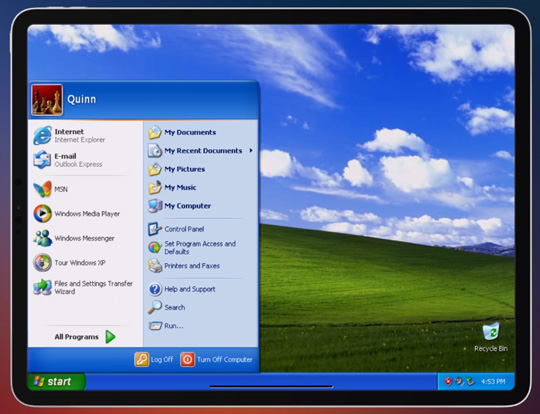The image size is (540, 414).
Task: Click the My Computer monitor icon
Action: (155, 206)
